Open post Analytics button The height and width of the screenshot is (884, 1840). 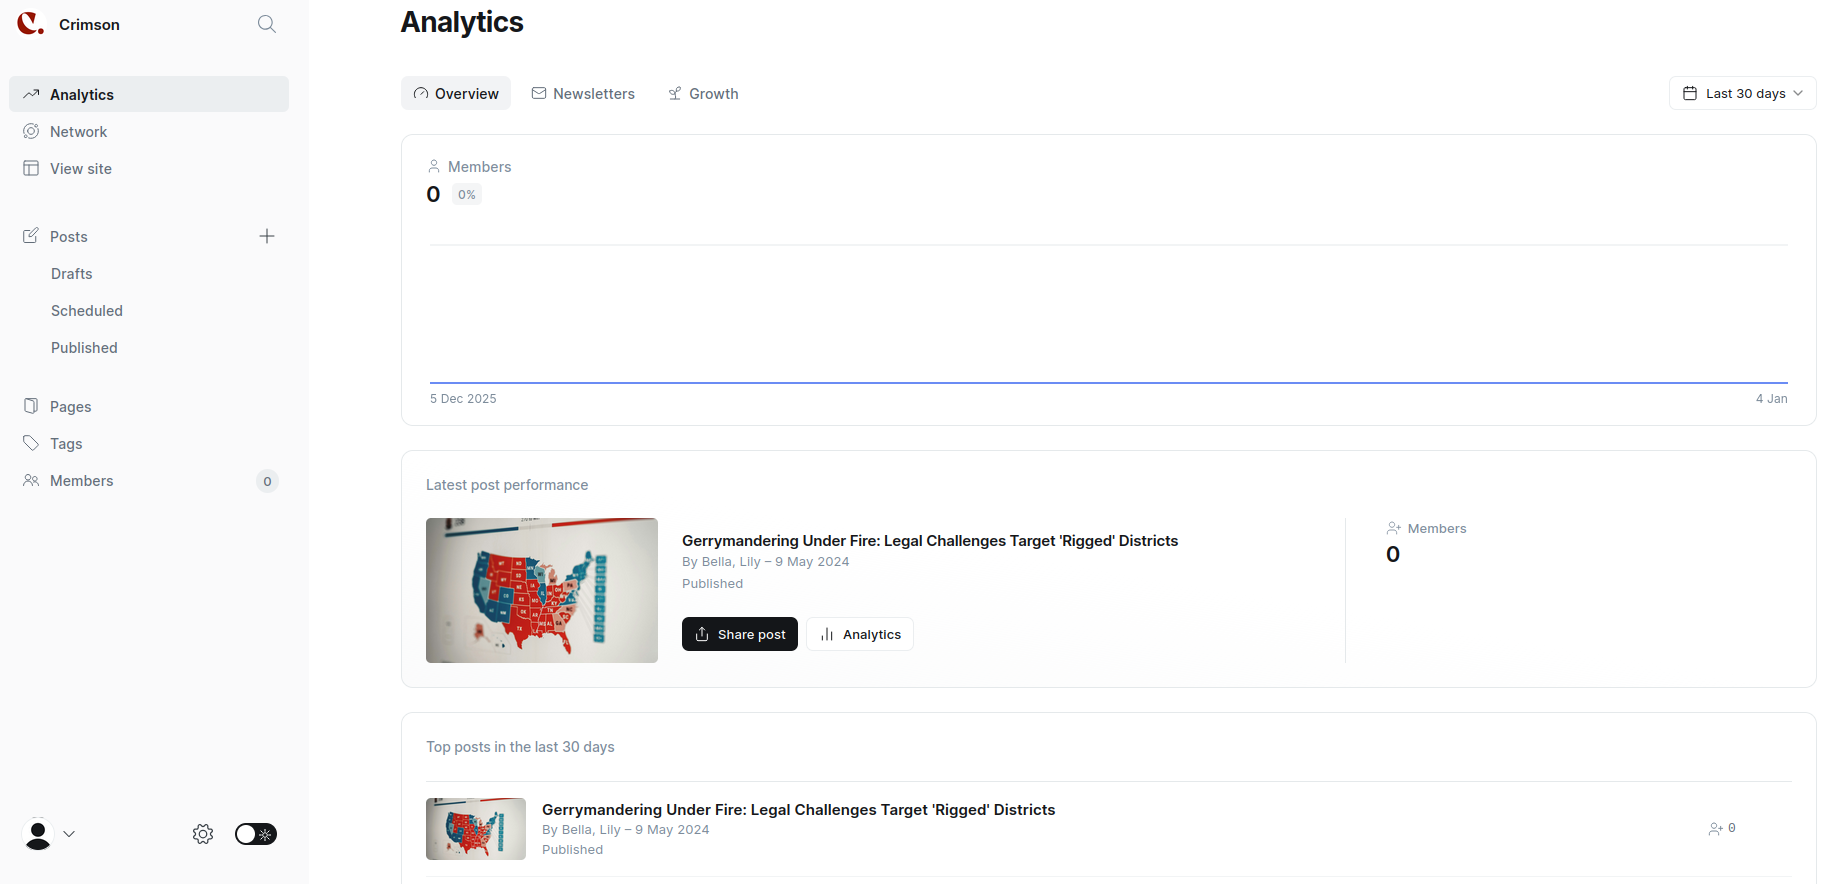tap(860, 634)
